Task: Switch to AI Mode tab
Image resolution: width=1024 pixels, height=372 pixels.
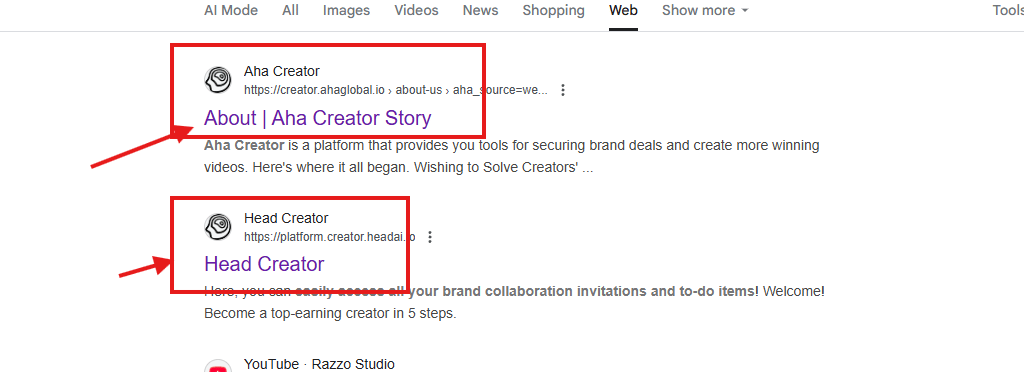Action: 231,10
